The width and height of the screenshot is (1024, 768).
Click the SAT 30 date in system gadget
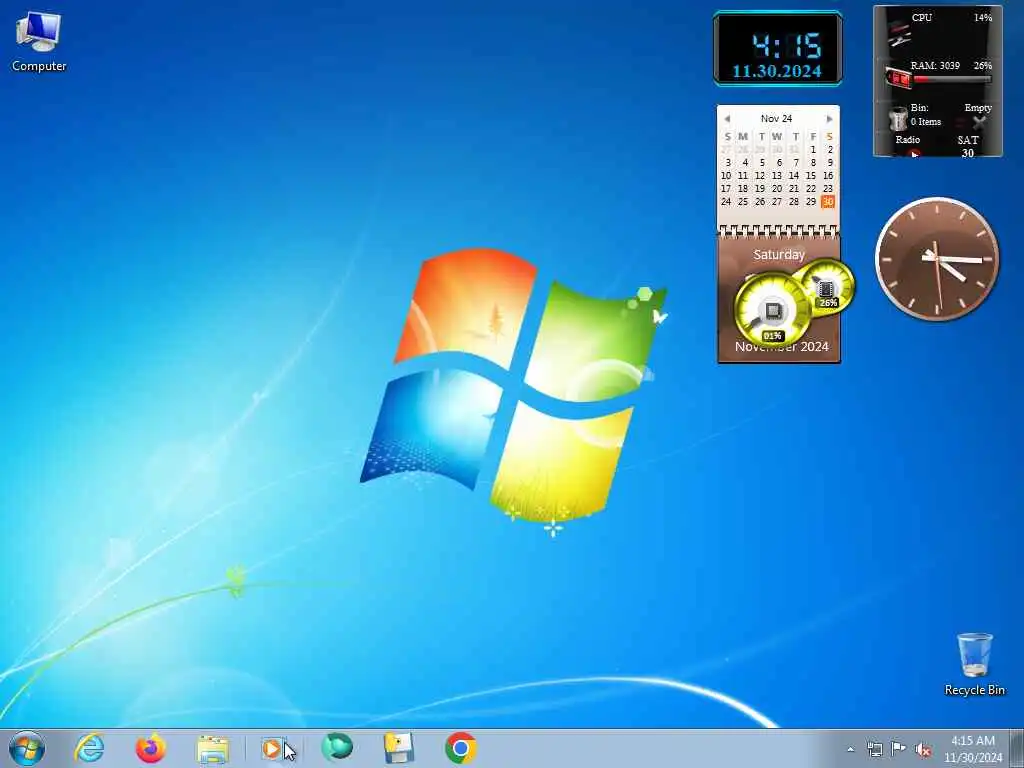coord(968,146)
